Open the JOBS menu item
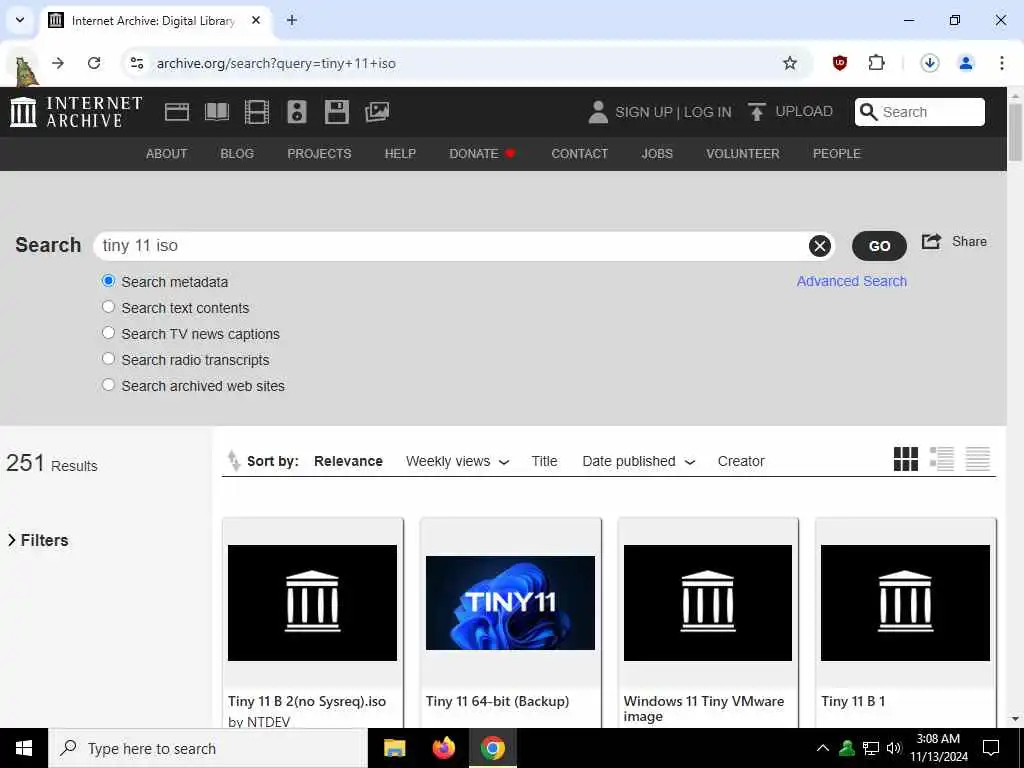1024x768 pixels. click(657, 153)
